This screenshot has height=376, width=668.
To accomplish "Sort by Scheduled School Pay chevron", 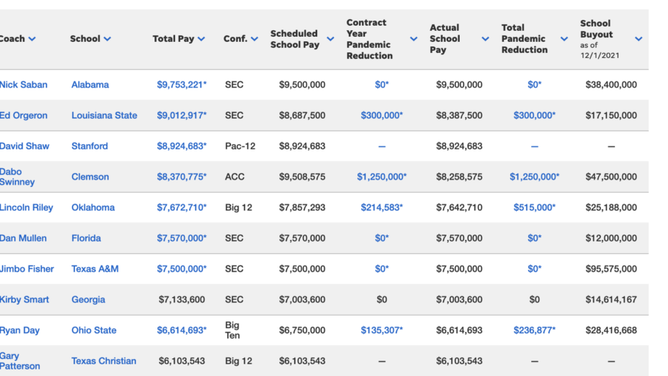I will tap(331, 39).
